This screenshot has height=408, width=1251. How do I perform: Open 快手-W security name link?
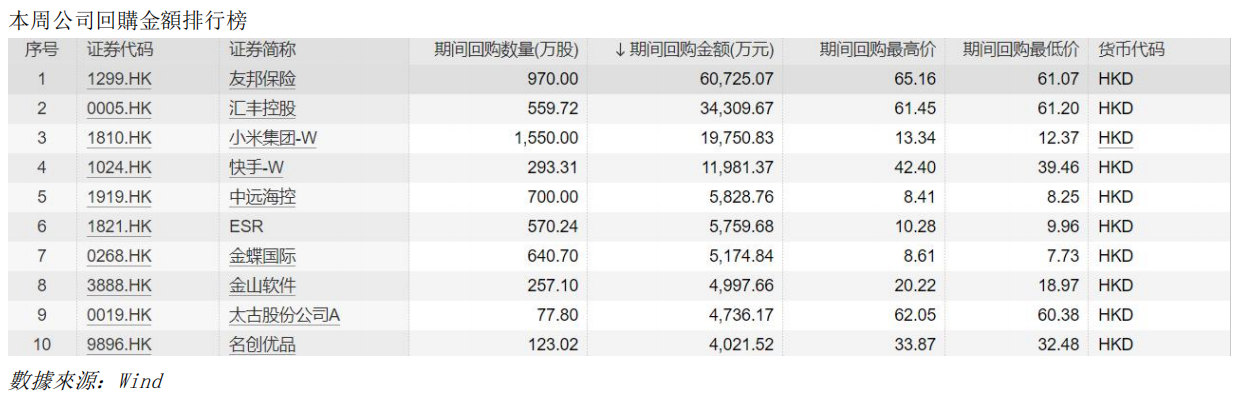click(255, 168)
